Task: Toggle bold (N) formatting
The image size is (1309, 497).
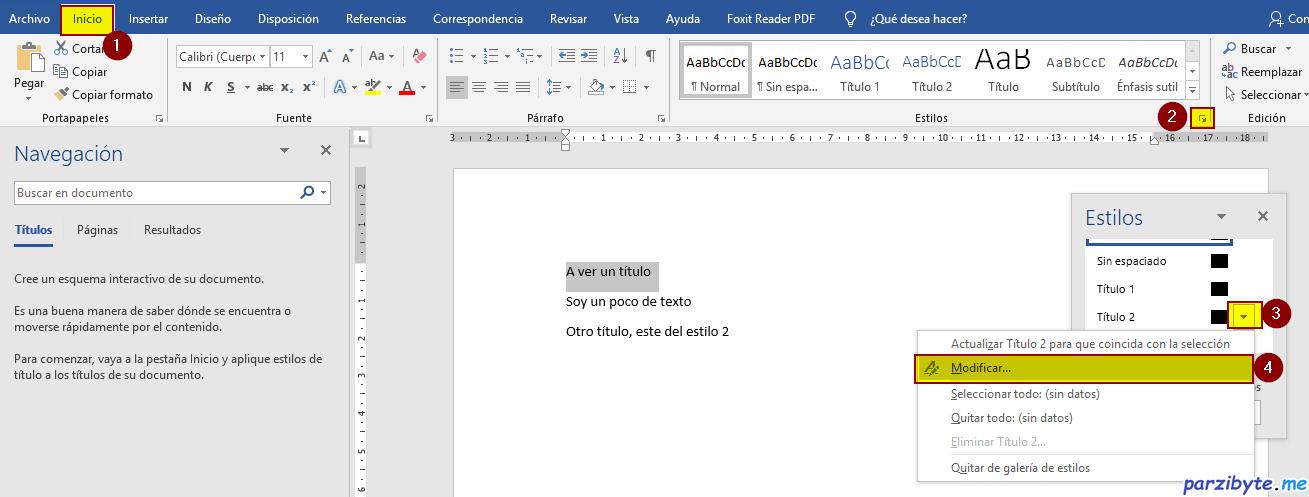Action: point(187,87)
